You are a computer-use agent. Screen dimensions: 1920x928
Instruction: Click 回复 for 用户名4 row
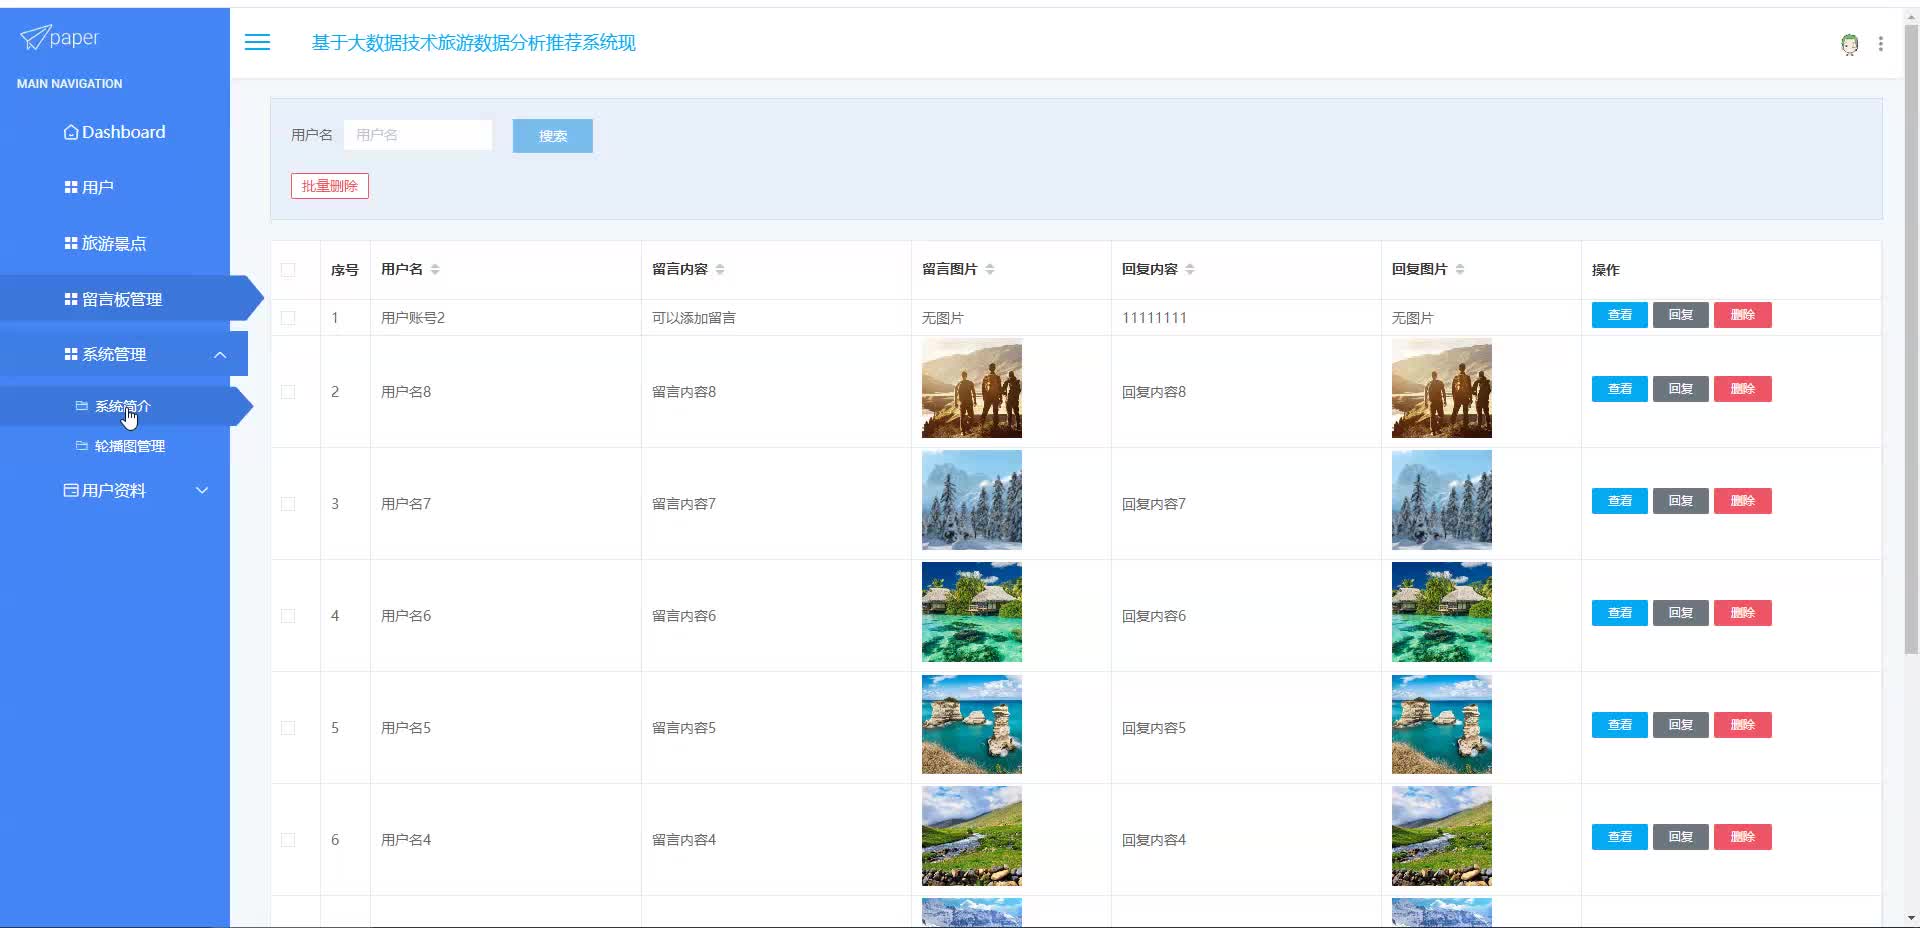(x=1681, y=837)
